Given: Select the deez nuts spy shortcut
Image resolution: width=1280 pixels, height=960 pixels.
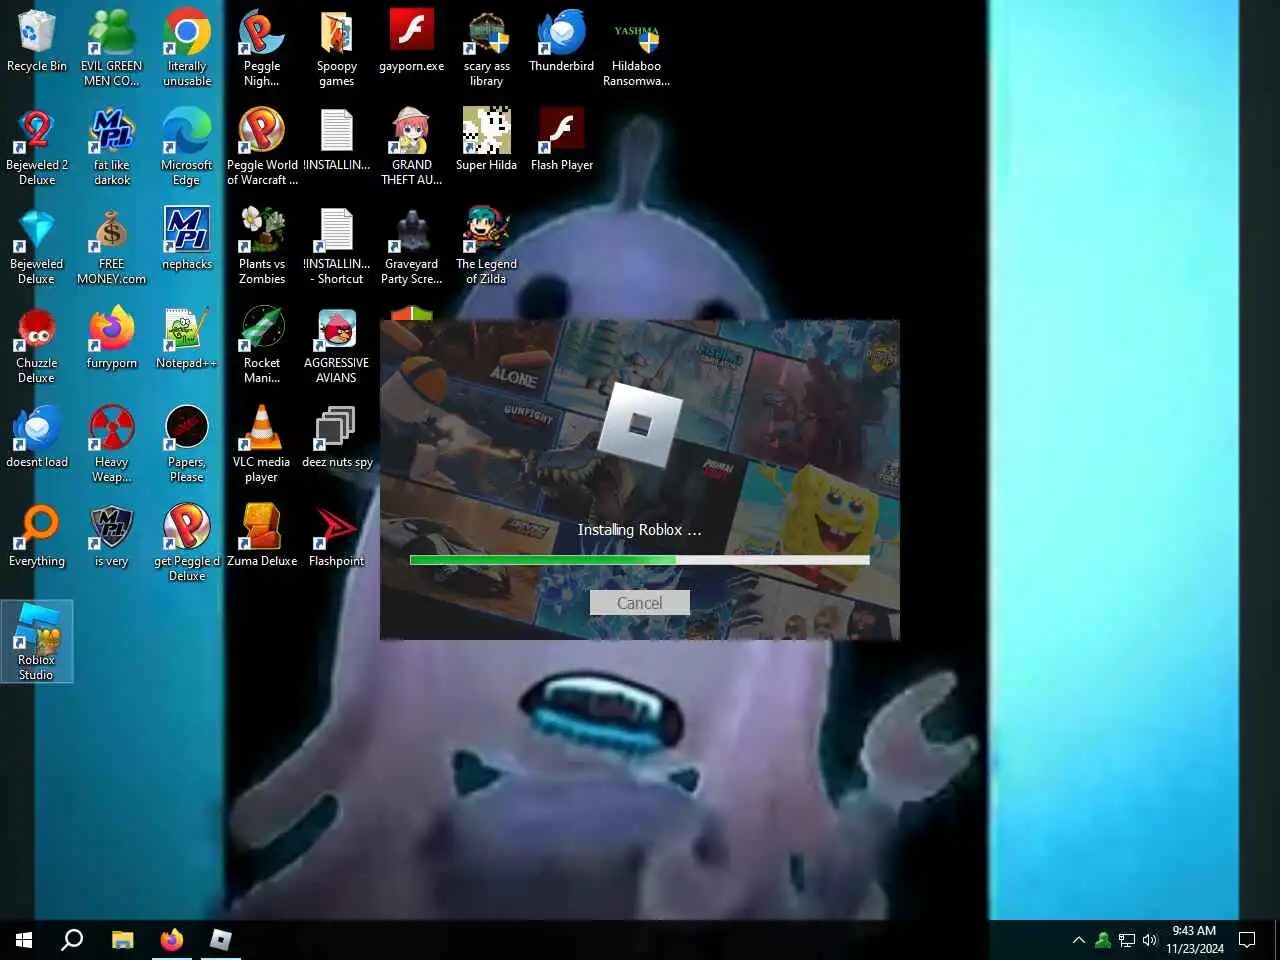Looking at the screenshot, I should [336, 438].
